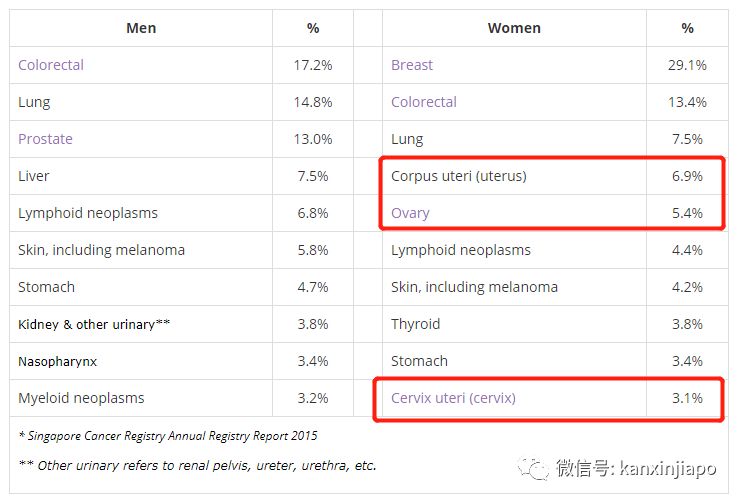
Task: Click the Myeloid neoplasms entry
Action: click(x=81, y=398)
